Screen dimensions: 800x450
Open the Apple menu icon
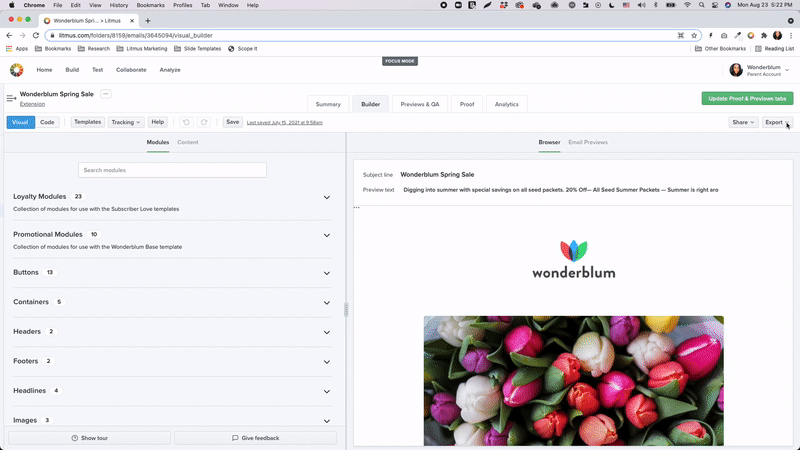11,5
